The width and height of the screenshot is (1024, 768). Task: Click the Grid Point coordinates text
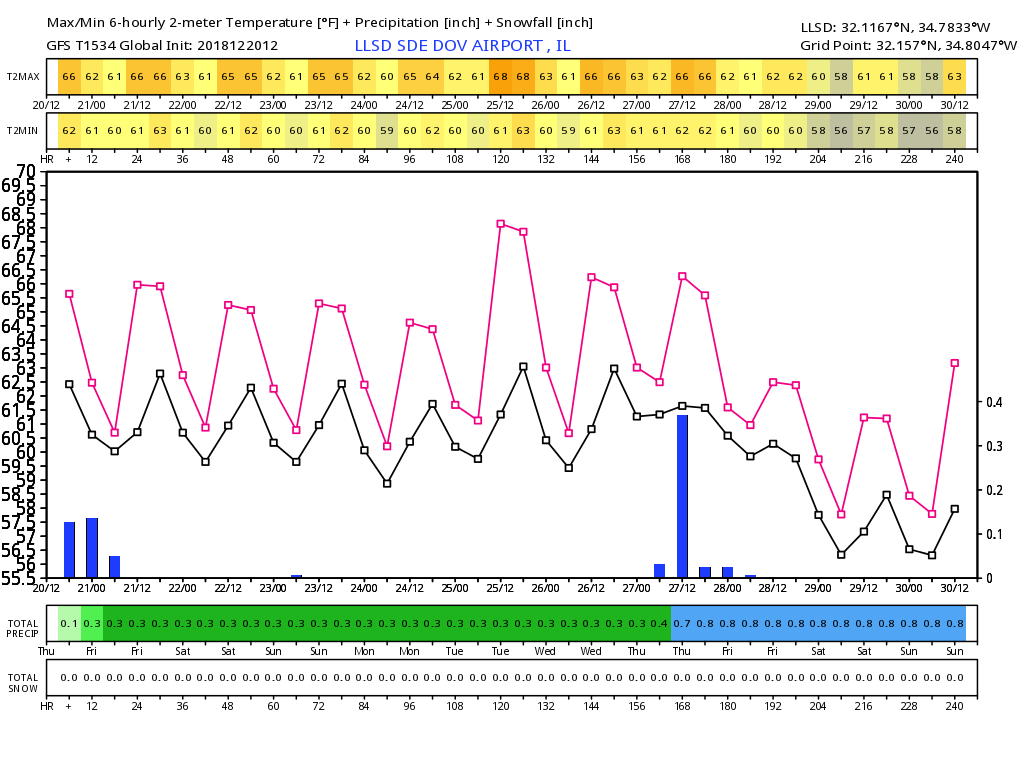(x=908, y=46)
